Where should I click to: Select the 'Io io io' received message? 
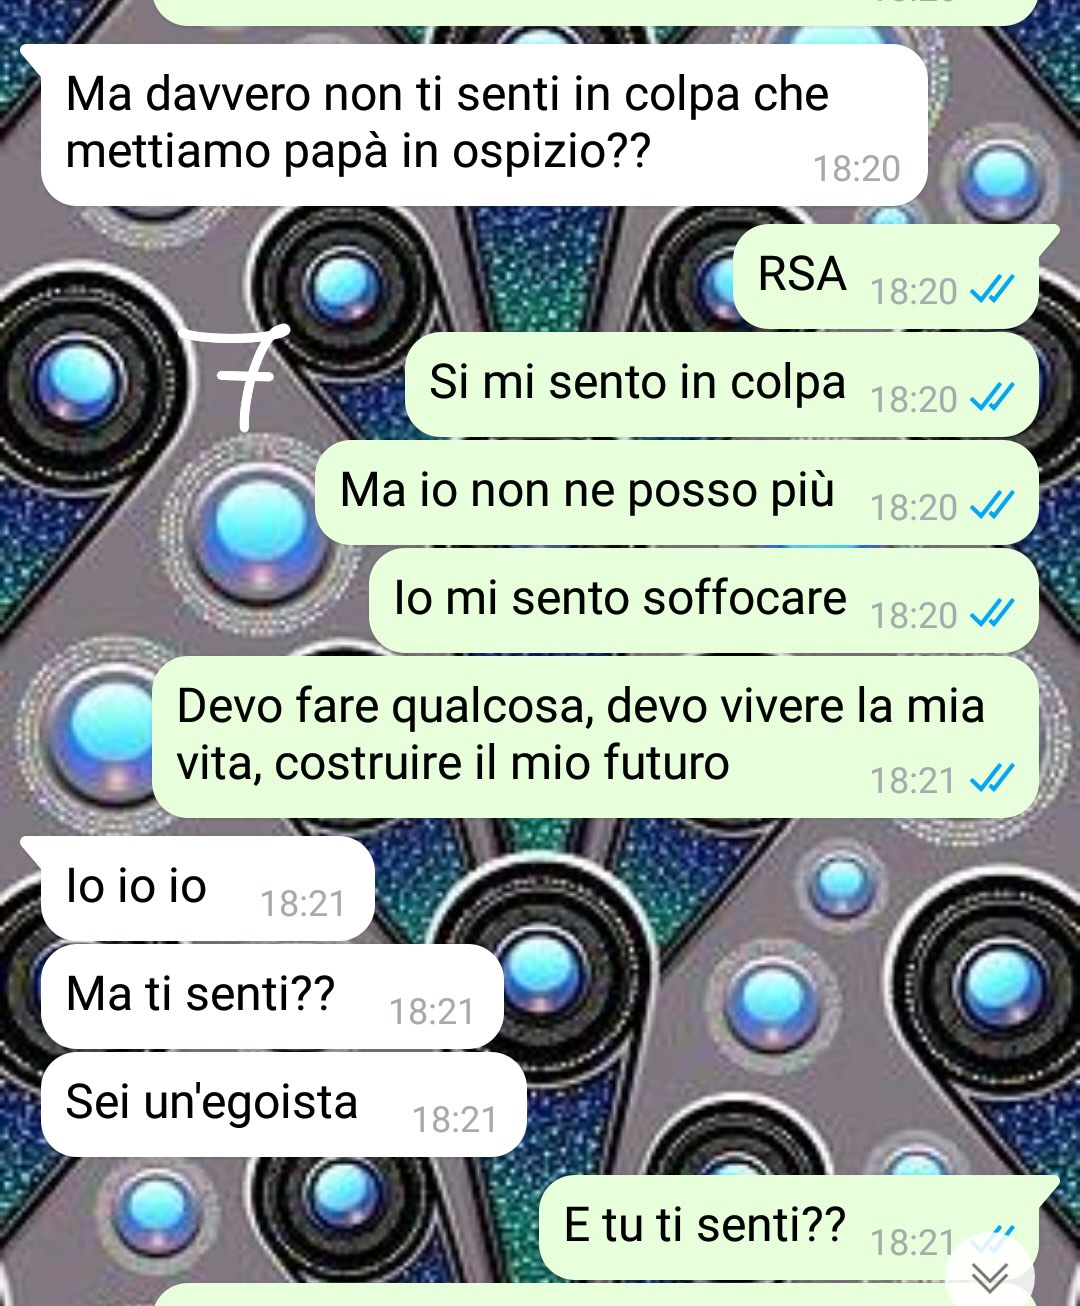click(x=205, y=889)
